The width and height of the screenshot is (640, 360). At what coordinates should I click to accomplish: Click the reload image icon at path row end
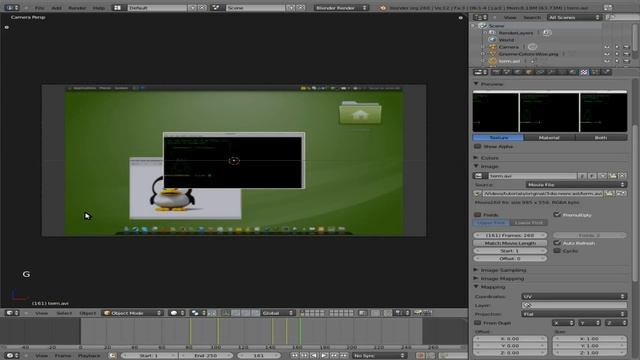(x=621, y=193)
